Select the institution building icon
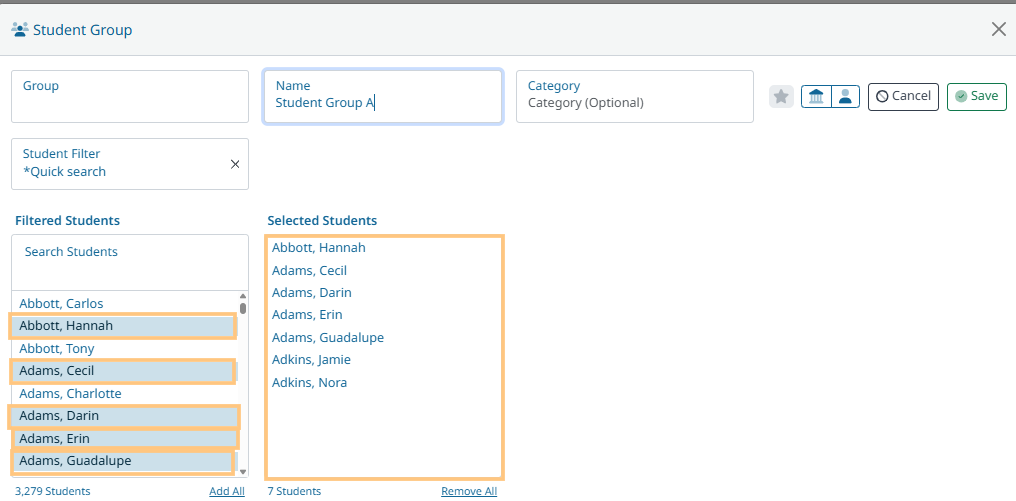Screen dimensions: 1016x501 [x=816, y=96]
